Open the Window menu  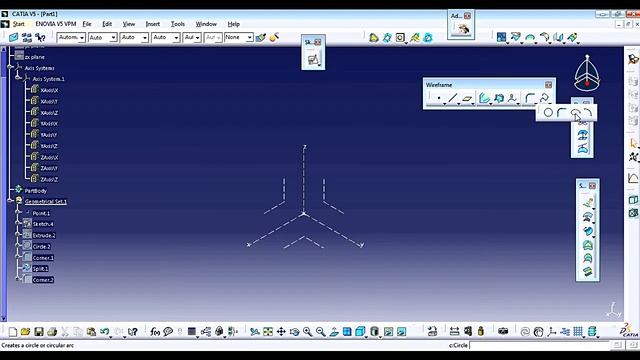pos(206,24)
